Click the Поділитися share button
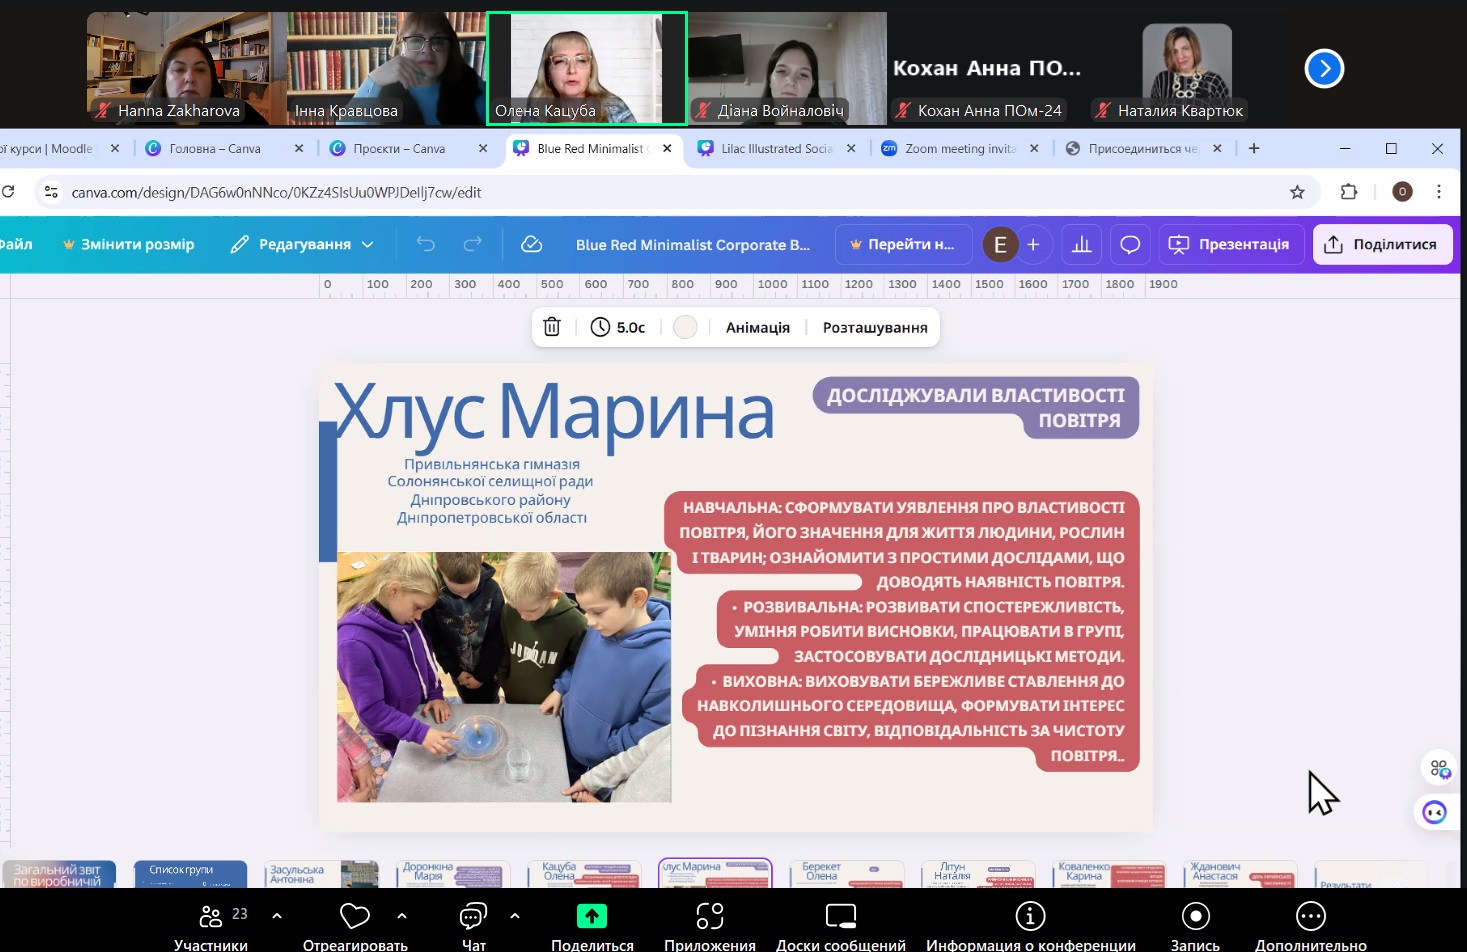The image size is (1467, 952). pyautogui.click(x=1381, y=244)
